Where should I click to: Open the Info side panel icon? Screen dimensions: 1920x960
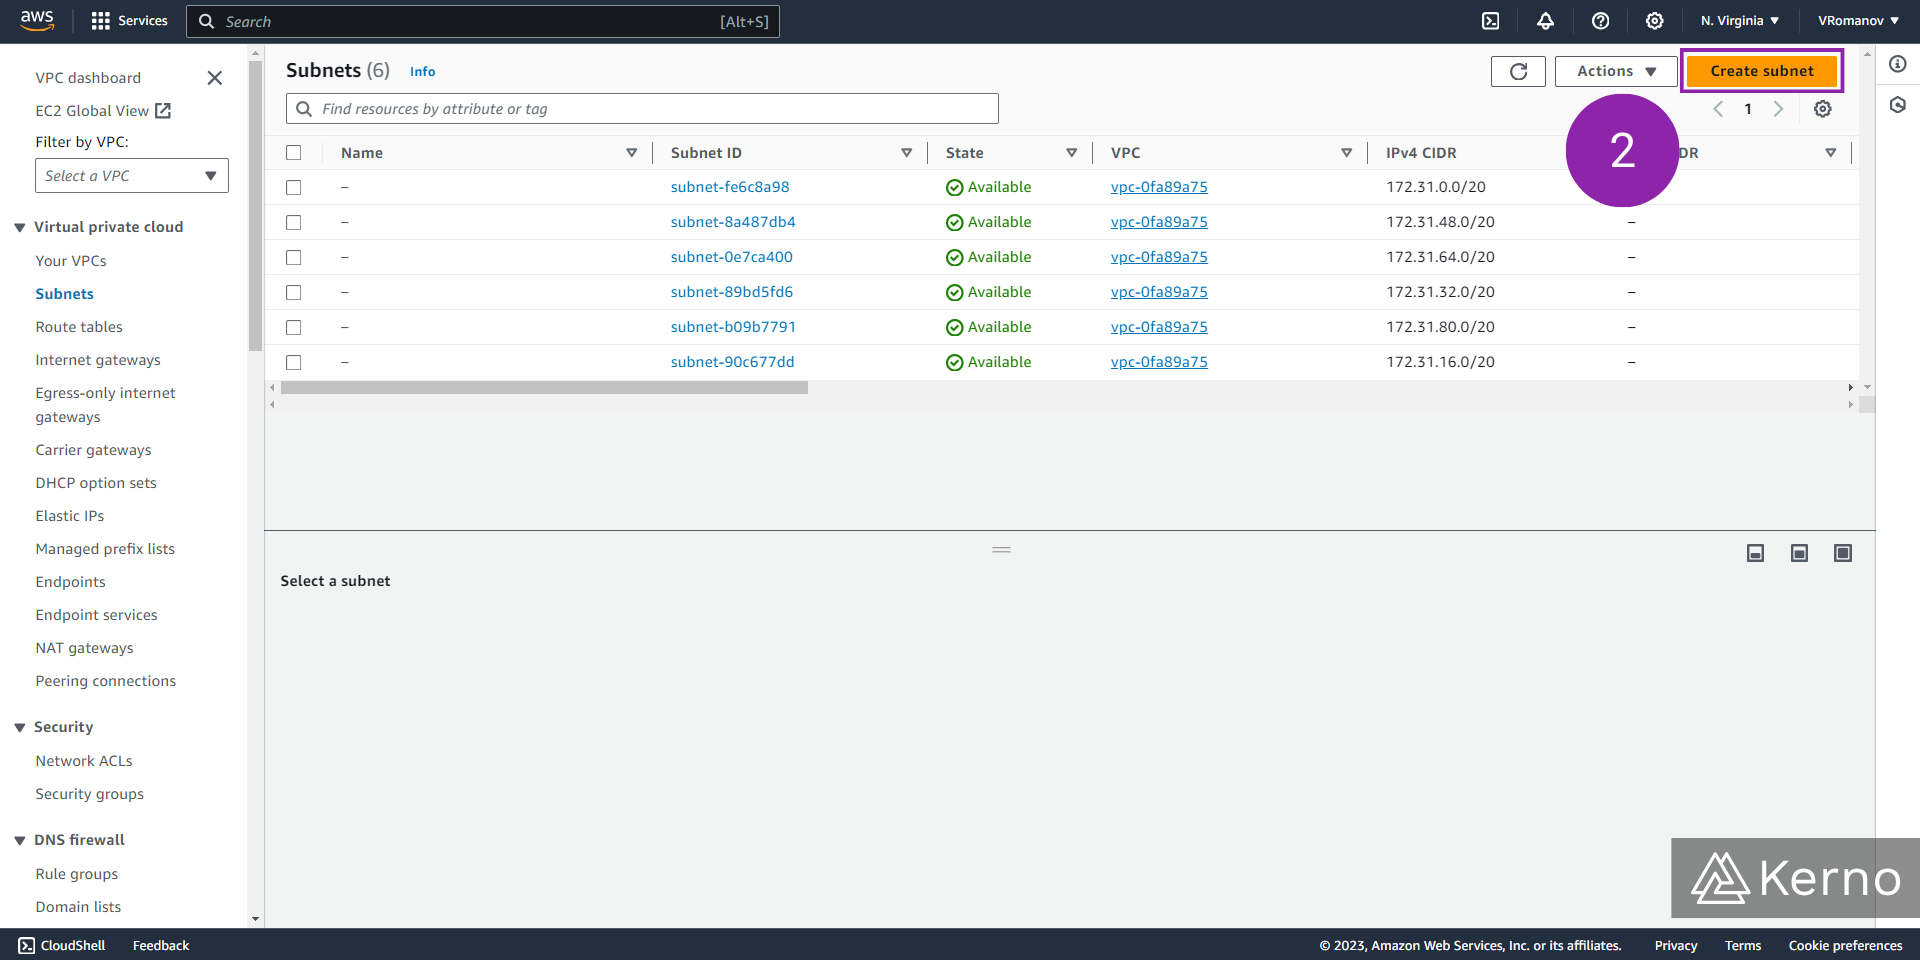(x=1899, y=63)
